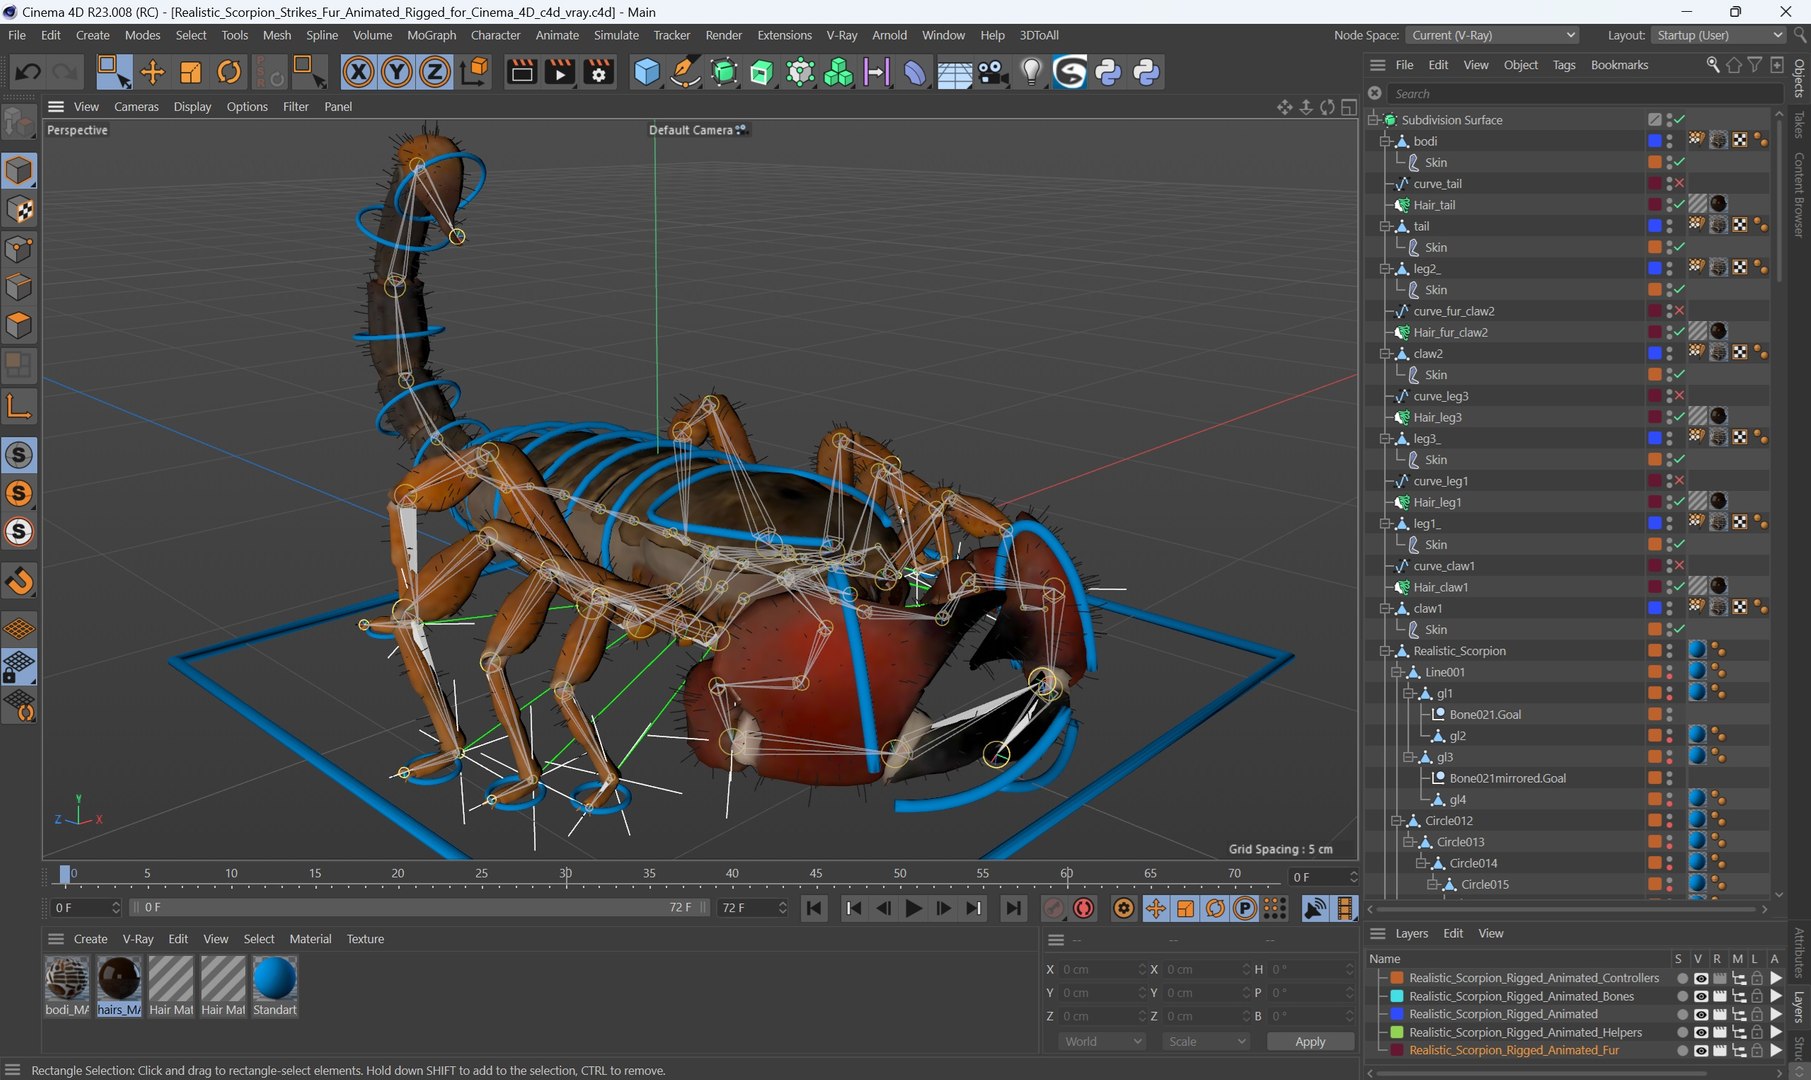The width and height of the screenshot is (1811, 1080).
Task: Select the blue Standart material swatch
Action: (x=275, y=979)
